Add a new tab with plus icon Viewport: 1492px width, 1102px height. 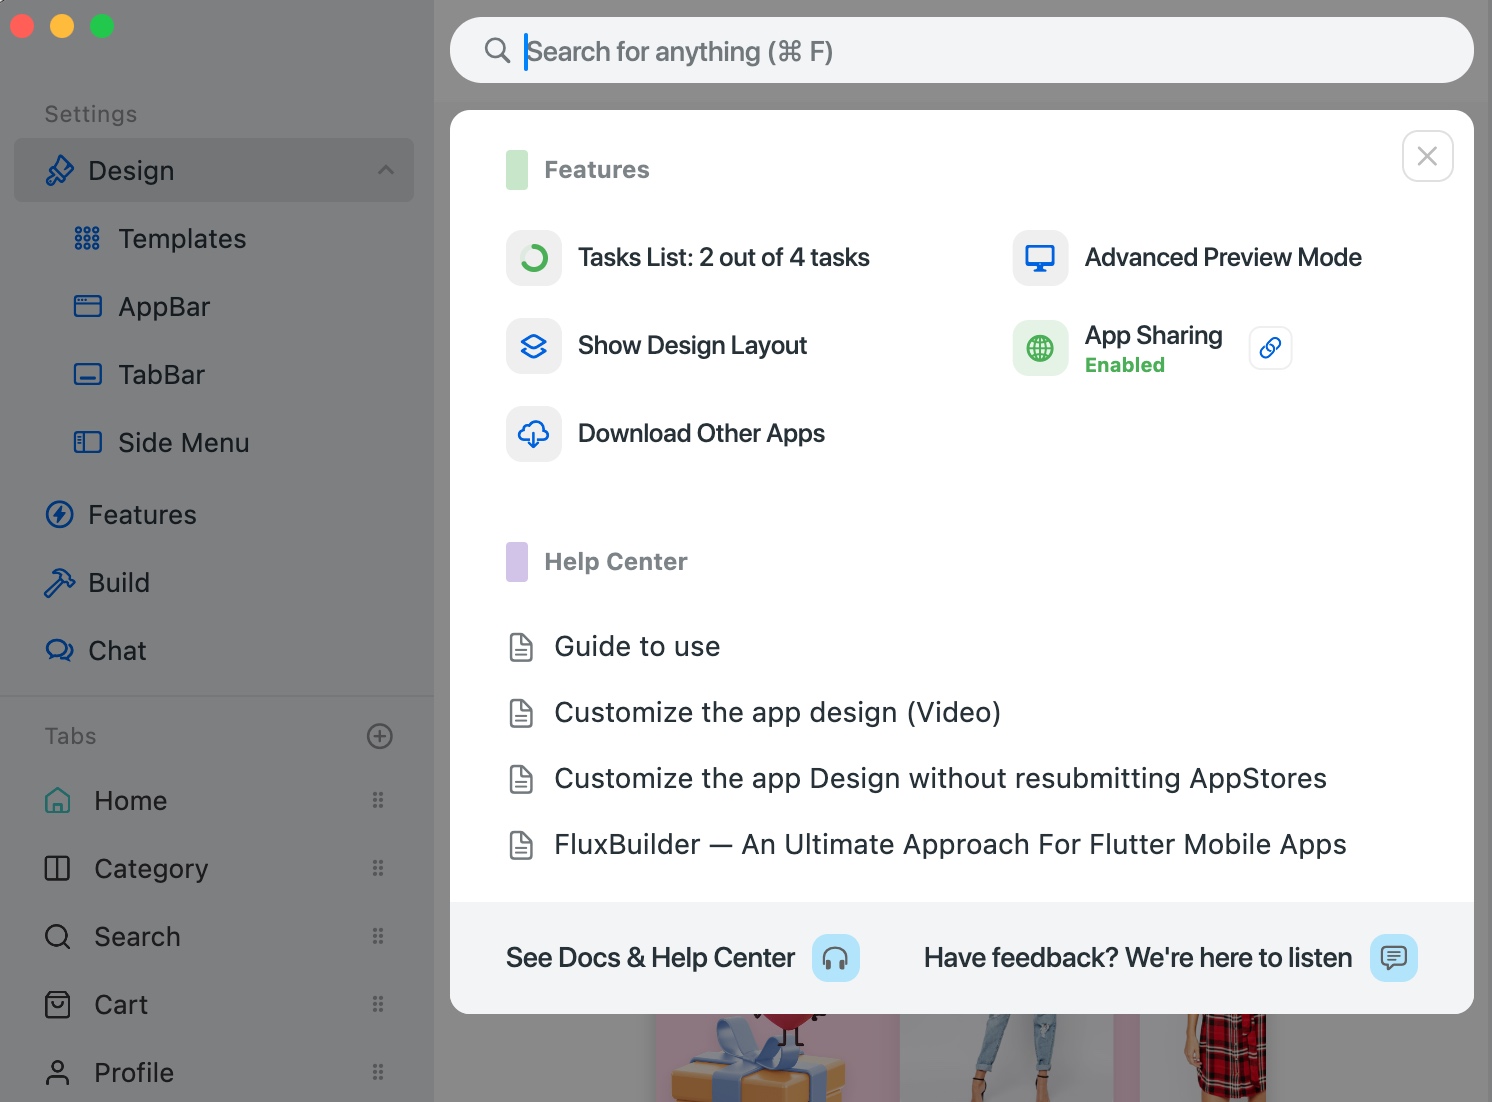(380, 736)
